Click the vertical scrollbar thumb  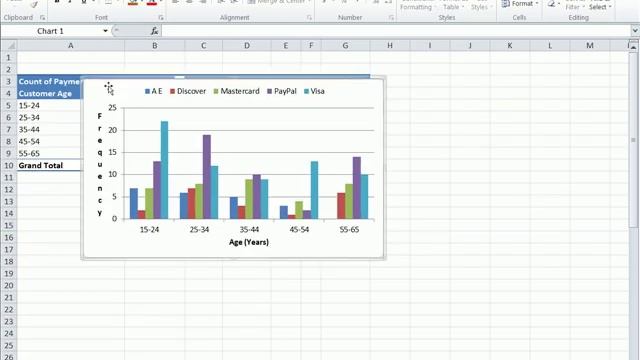pos(633,140)
